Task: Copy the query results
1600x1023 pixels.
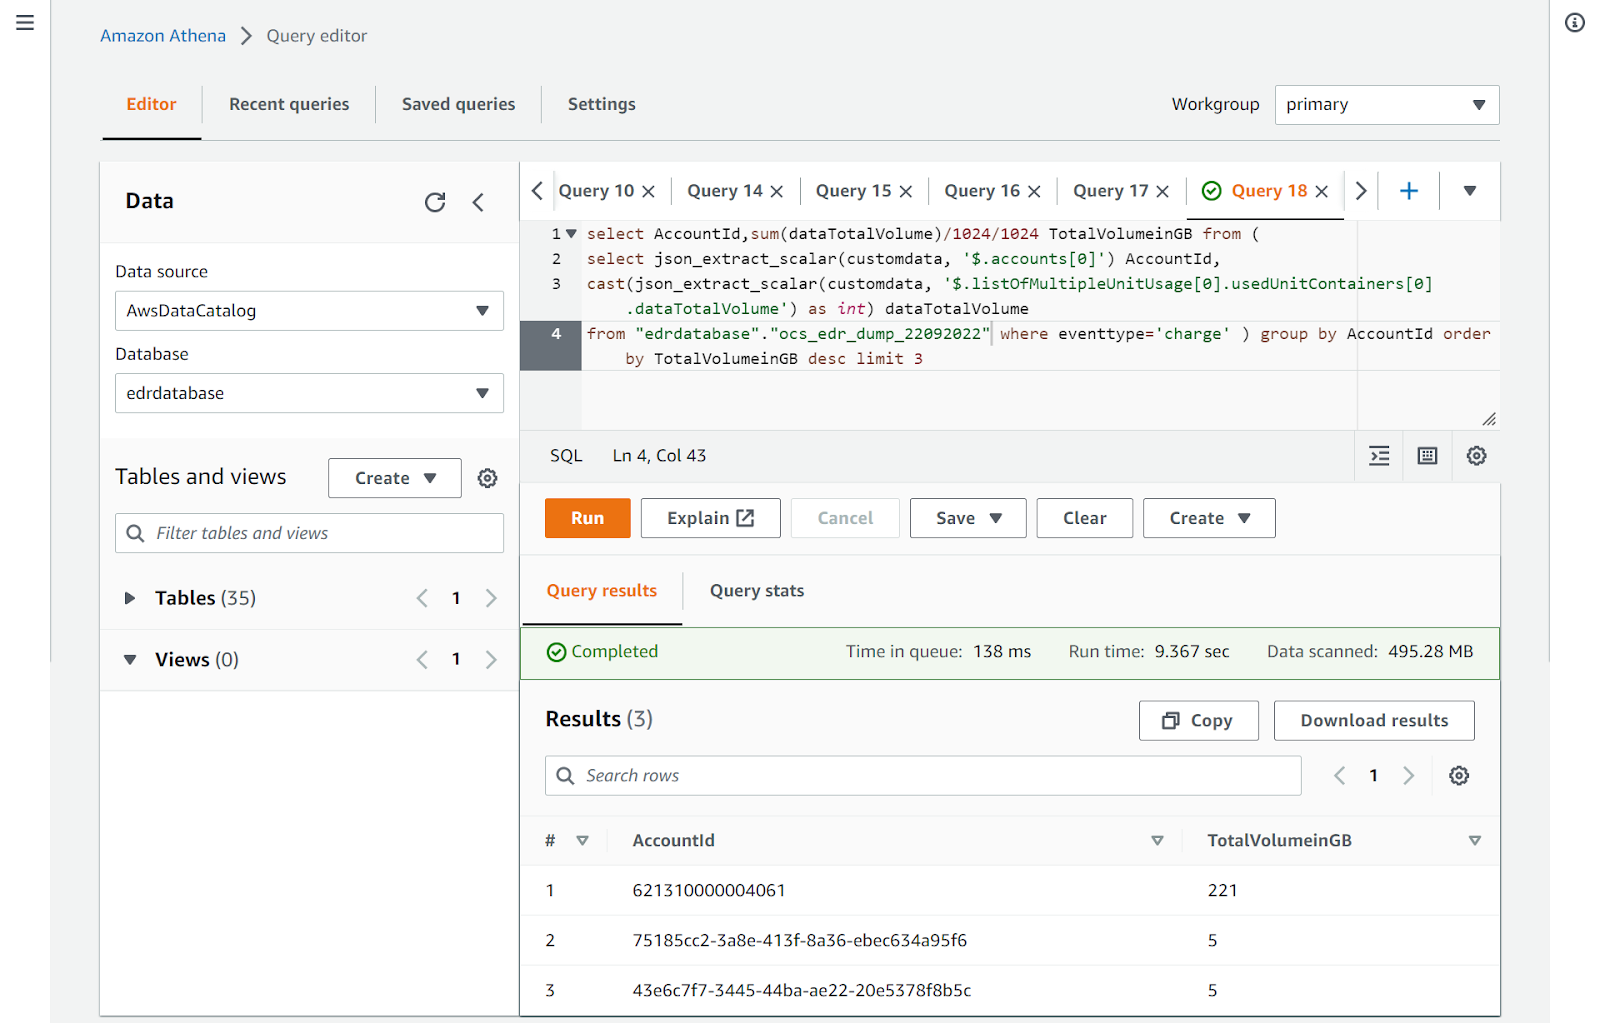Action: (1199, 721)
